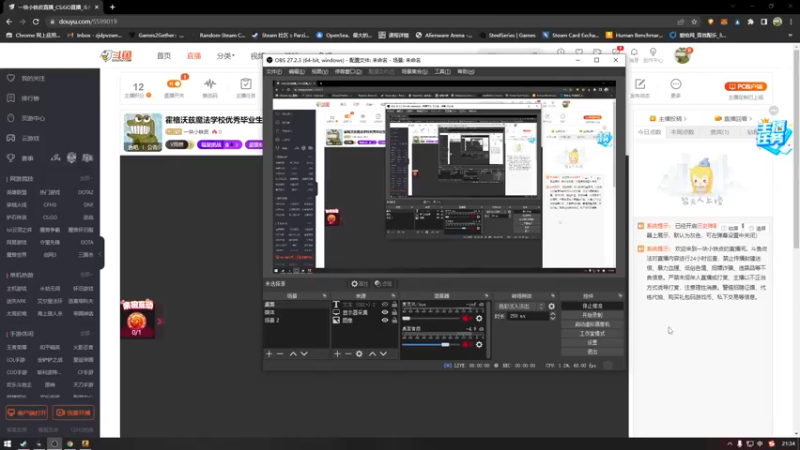Click the orange PC客户端 button

click(x=745, y=87)
